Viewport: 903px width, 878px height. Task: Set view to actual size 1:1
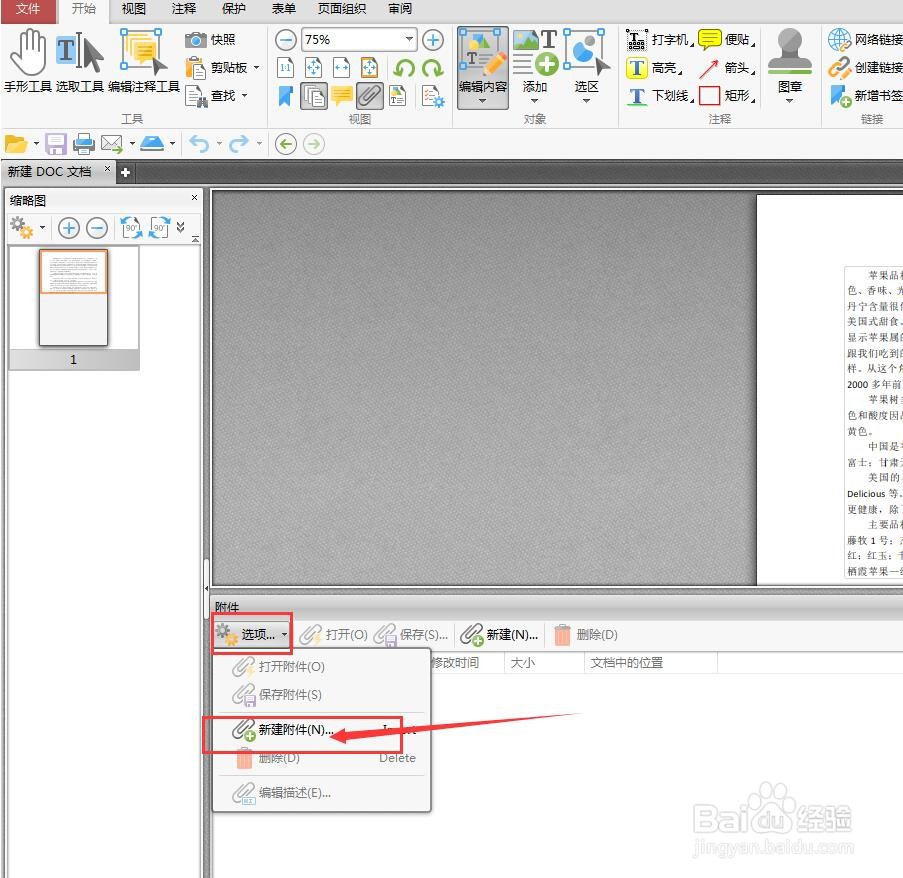point(286,68)
